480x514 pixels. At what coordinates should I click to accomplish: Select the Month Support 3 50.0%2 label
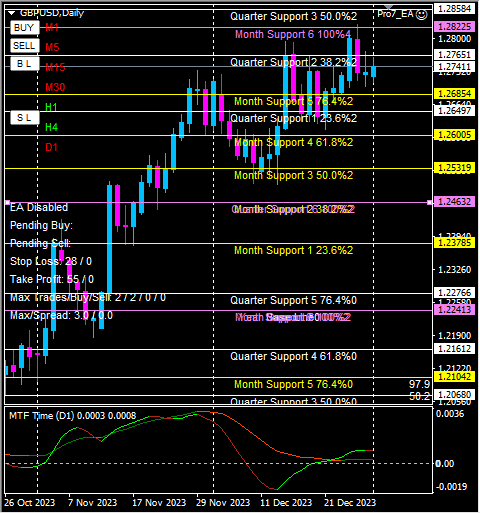coord(293,175)
